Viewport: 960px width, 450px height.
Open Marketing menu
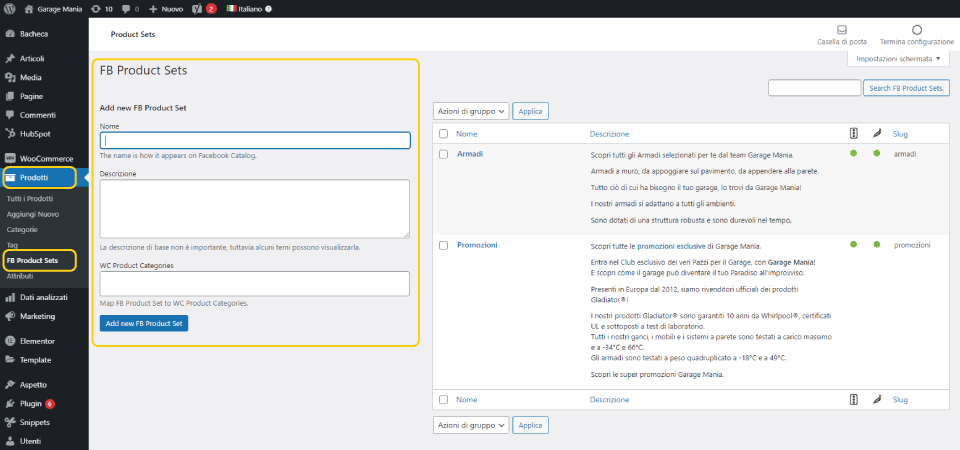pos(37,317)
